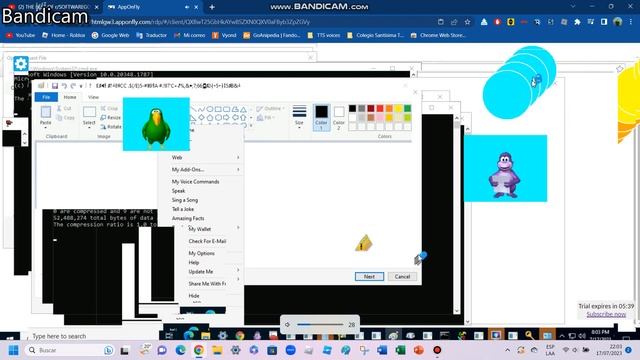Click the yellow warning triangle icon in dialog

click(x=363, y=243)
